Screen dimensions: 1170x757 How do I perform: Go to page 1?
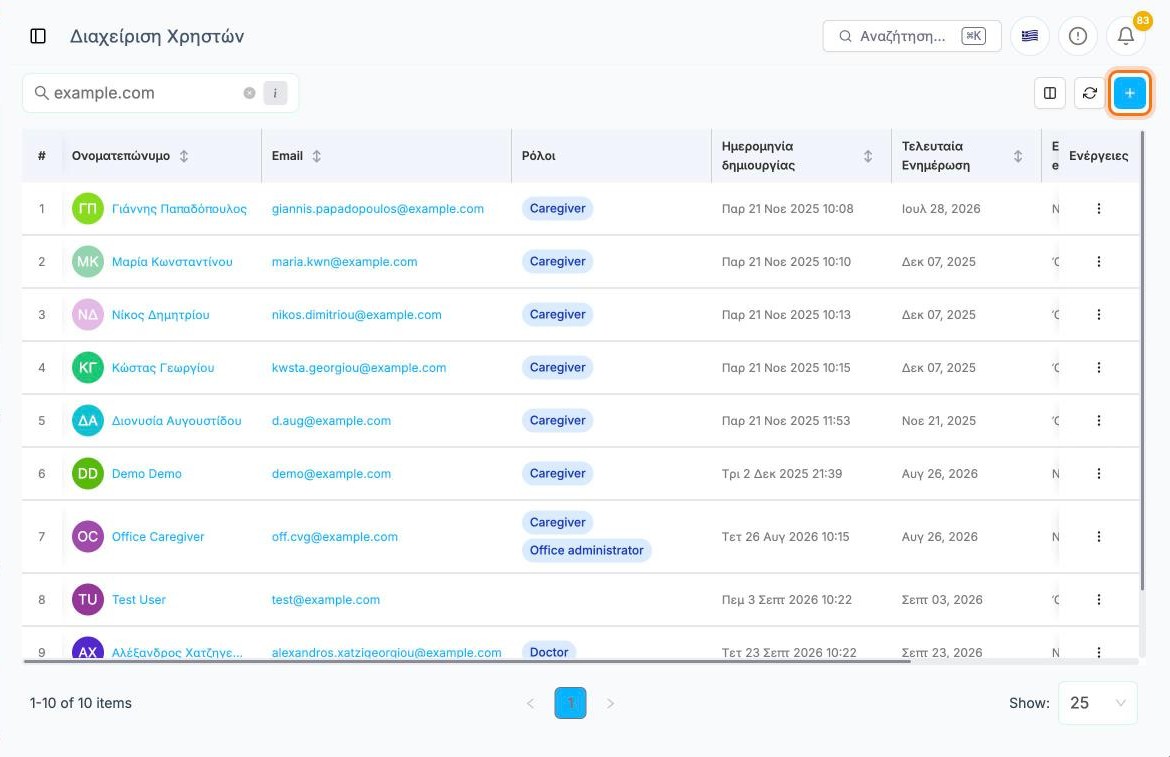[x=570, y=703]
